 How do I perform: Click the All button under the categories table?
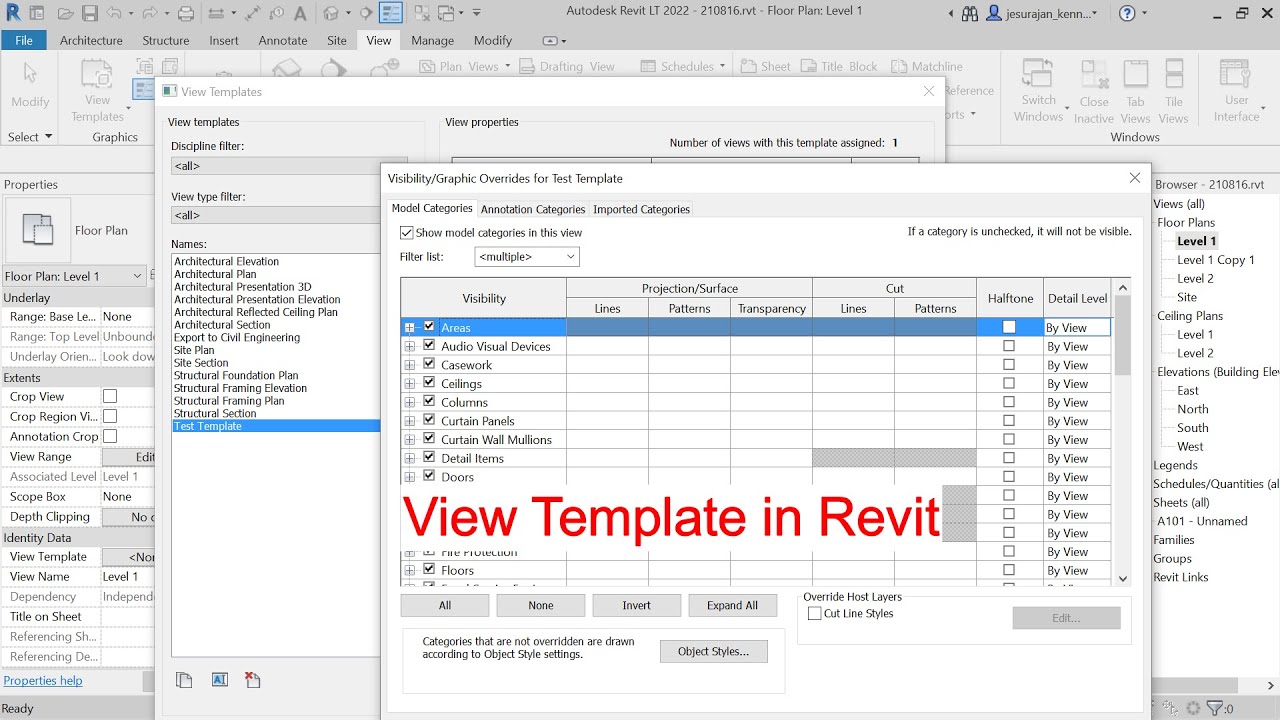445,605
